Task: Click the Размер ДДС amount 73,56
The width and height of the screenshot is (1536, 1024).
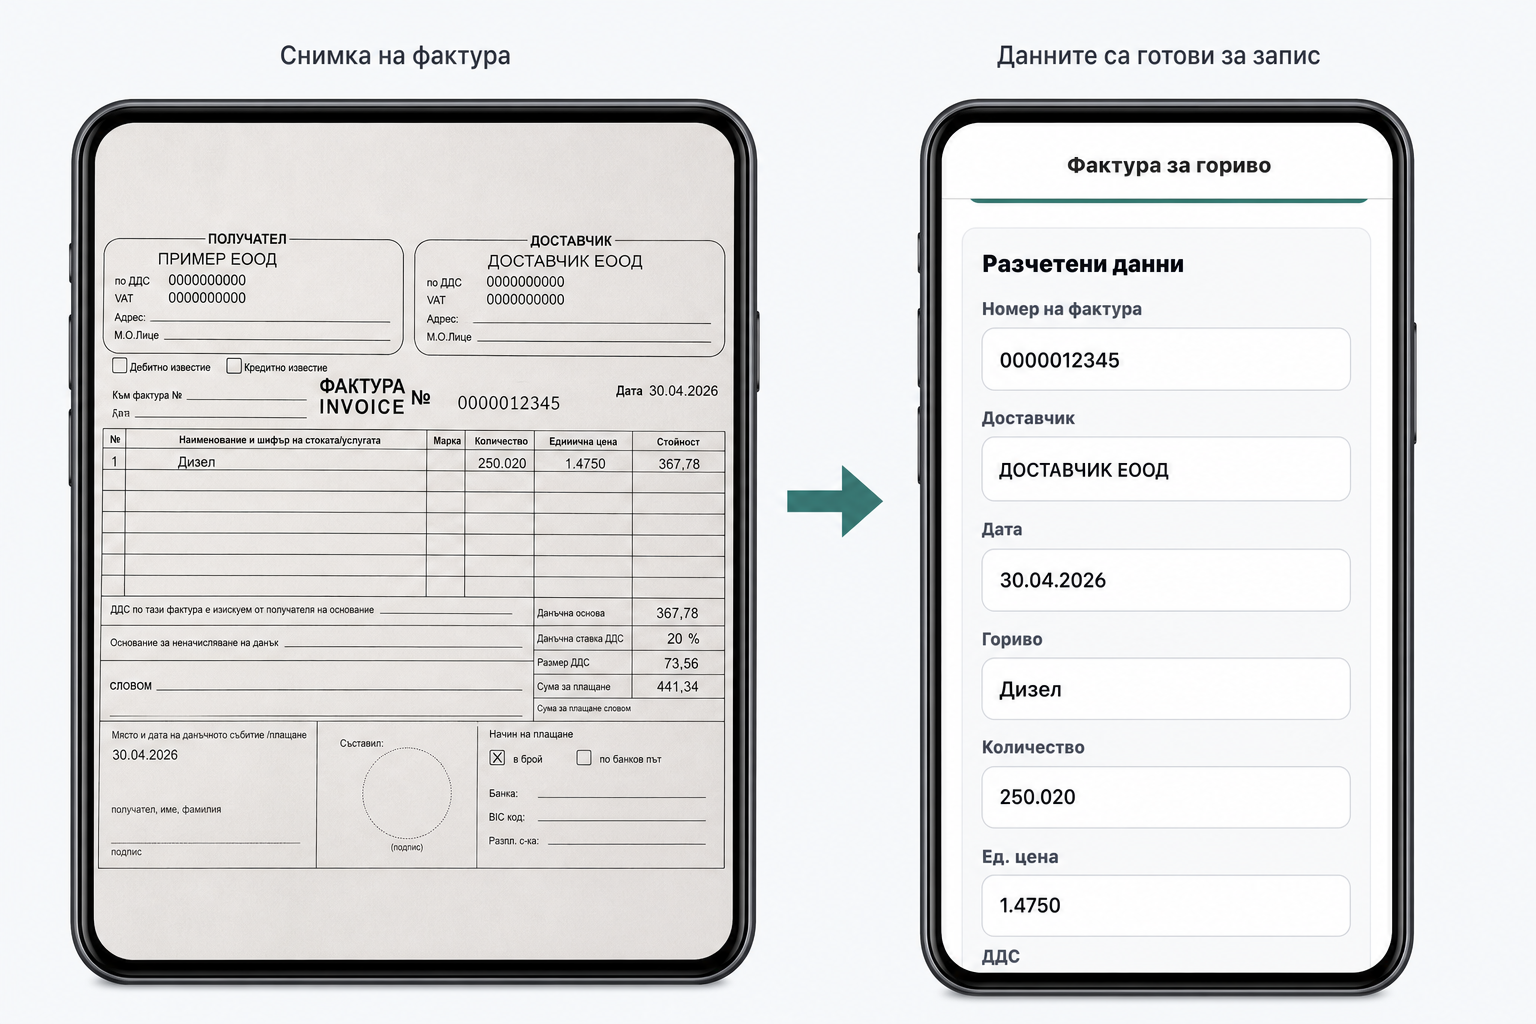Action: click(681, 663)
